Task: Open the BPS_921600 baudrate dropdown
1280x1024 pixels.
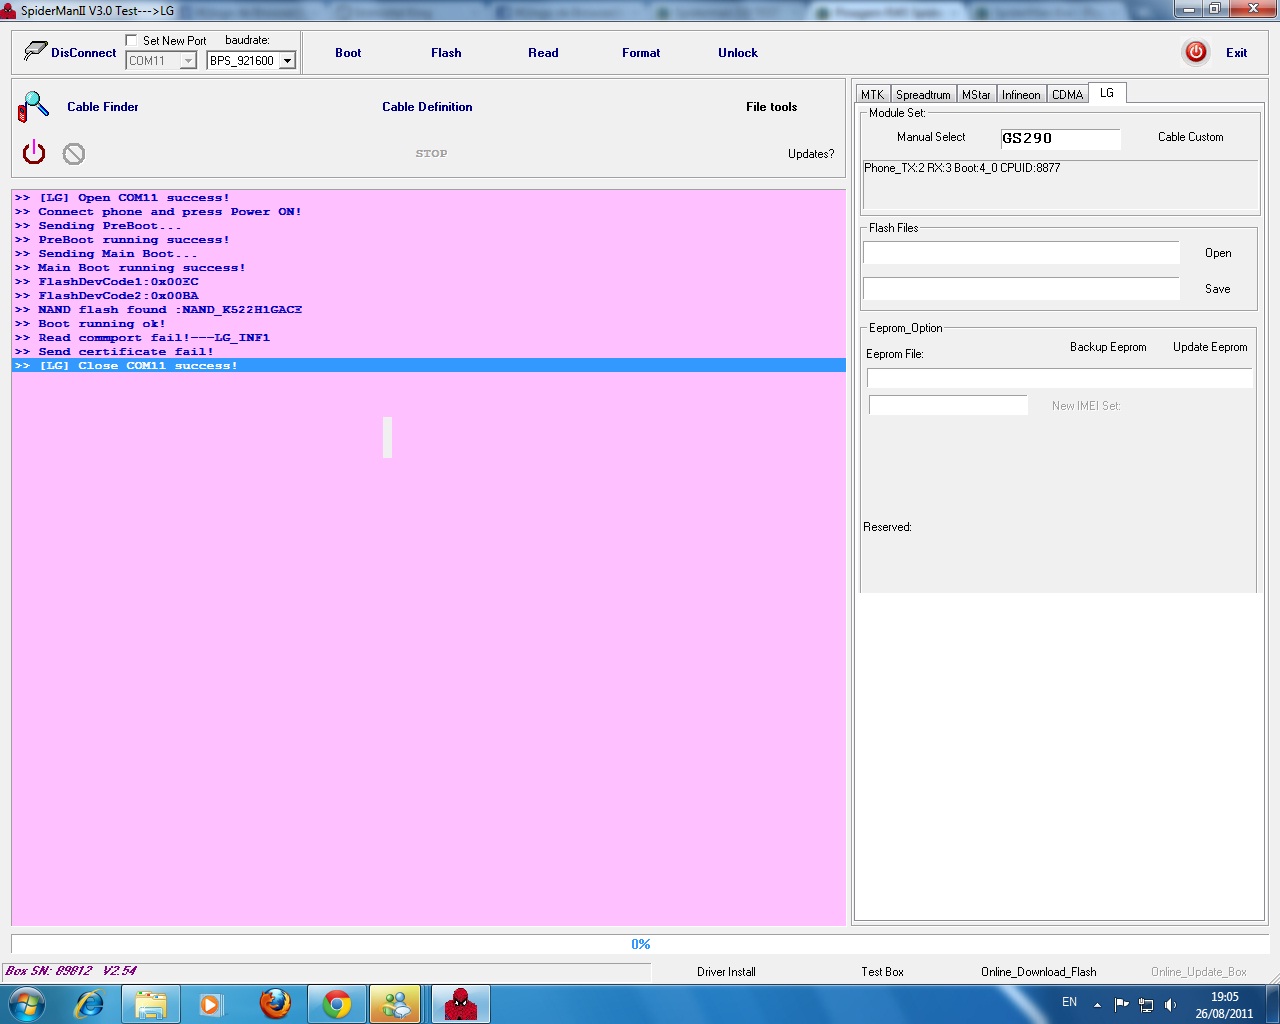Action: point(287,61)
